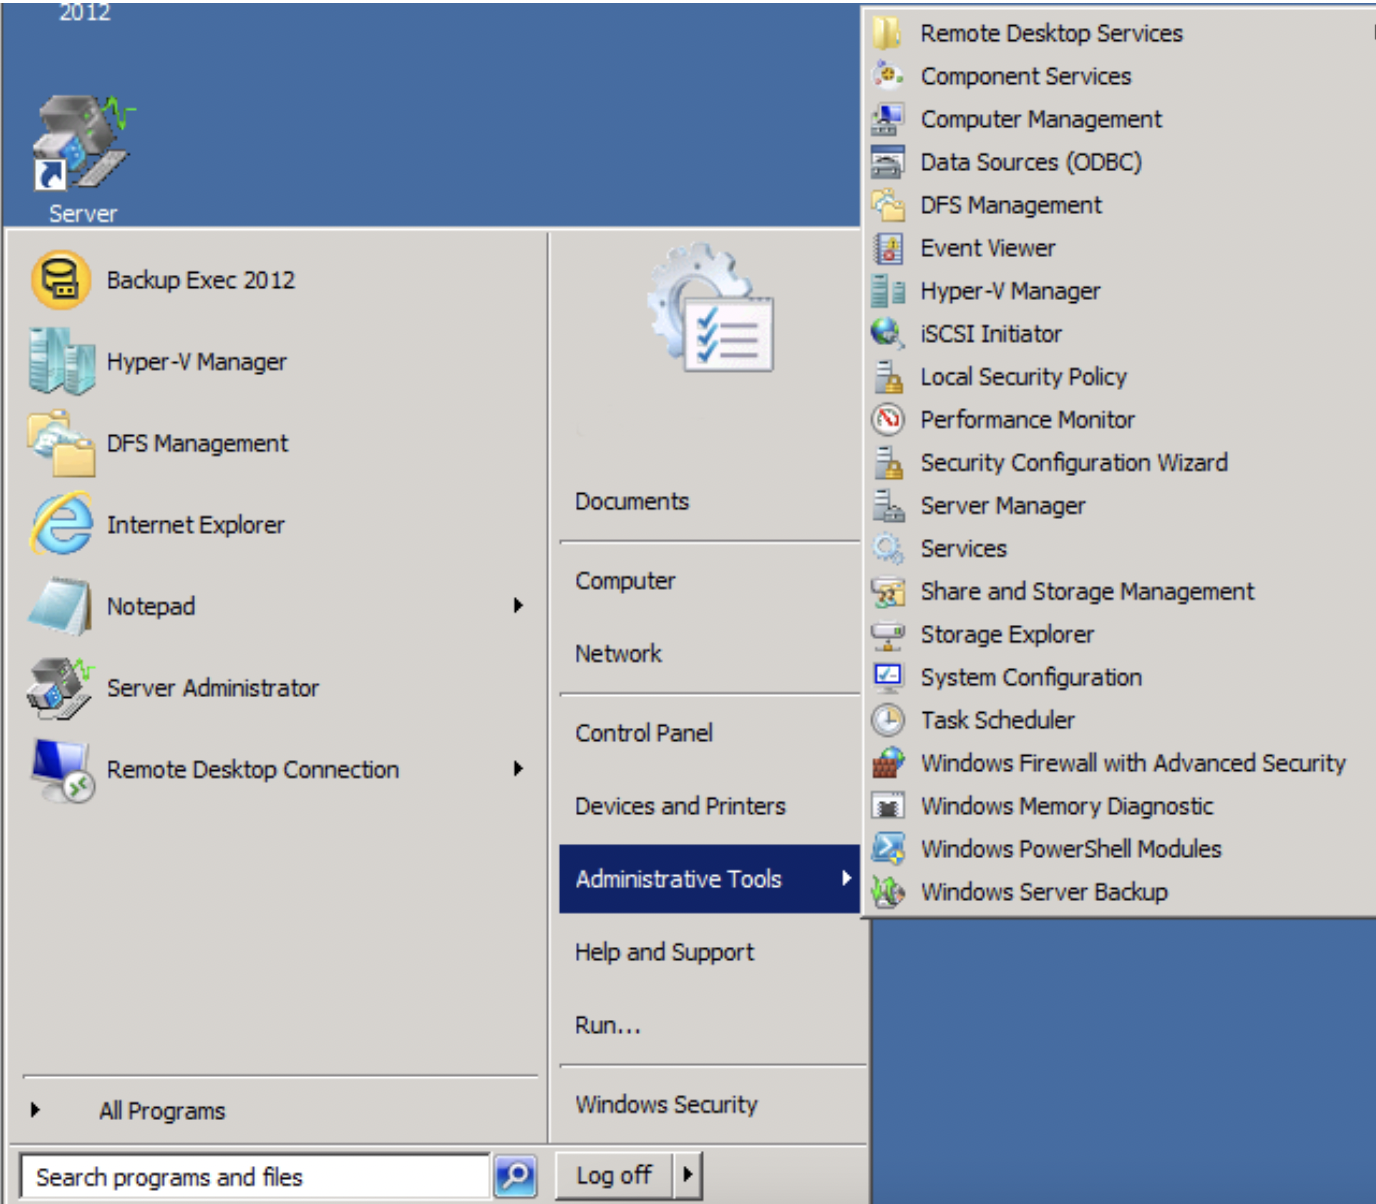Select the Internet Explorer label

click(196, 525)
